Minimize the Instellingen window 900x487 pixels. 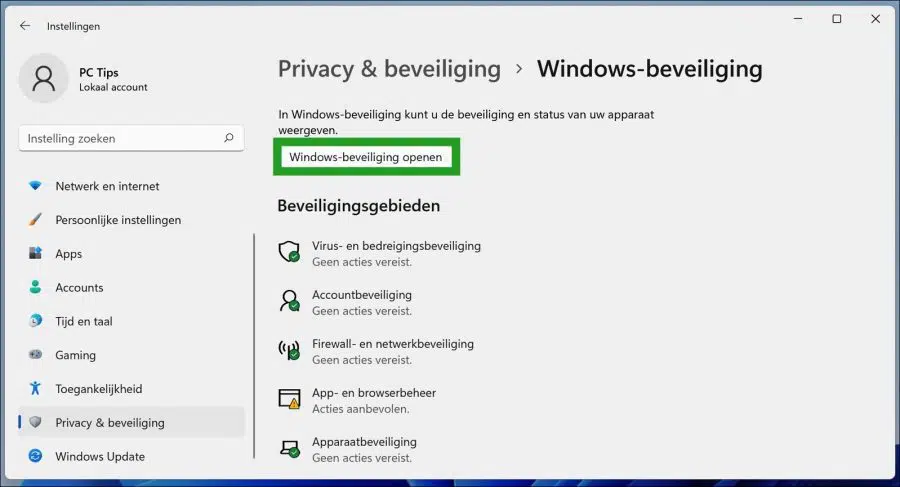tap(798, 19)
